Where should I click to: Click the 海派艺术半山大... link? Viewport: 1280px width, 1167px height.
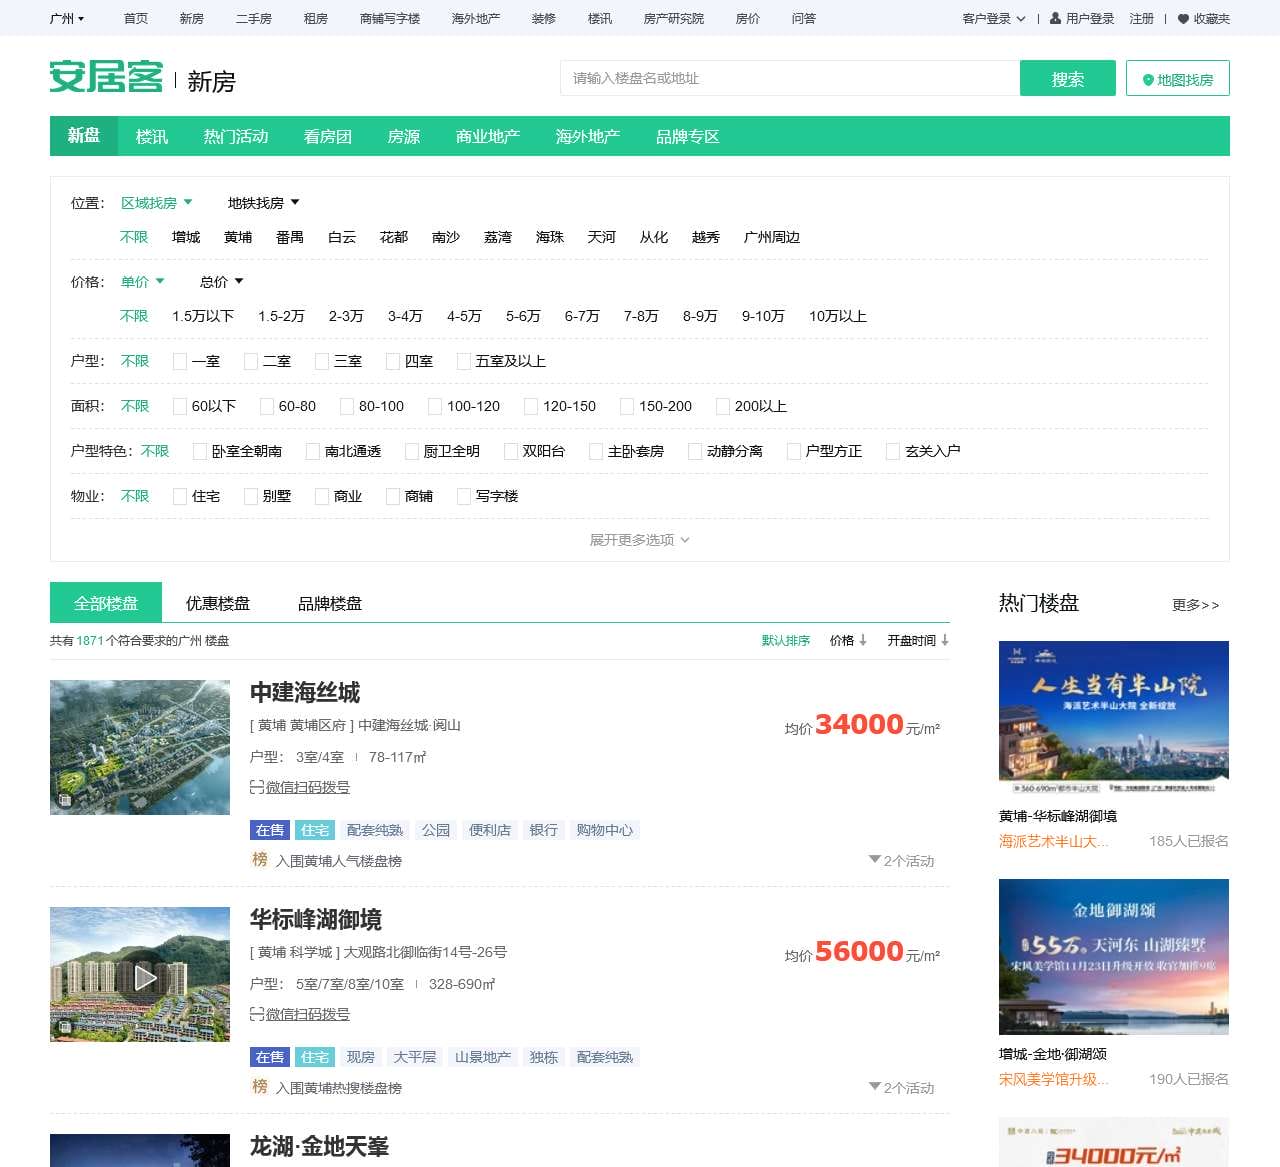[1053, 841]
